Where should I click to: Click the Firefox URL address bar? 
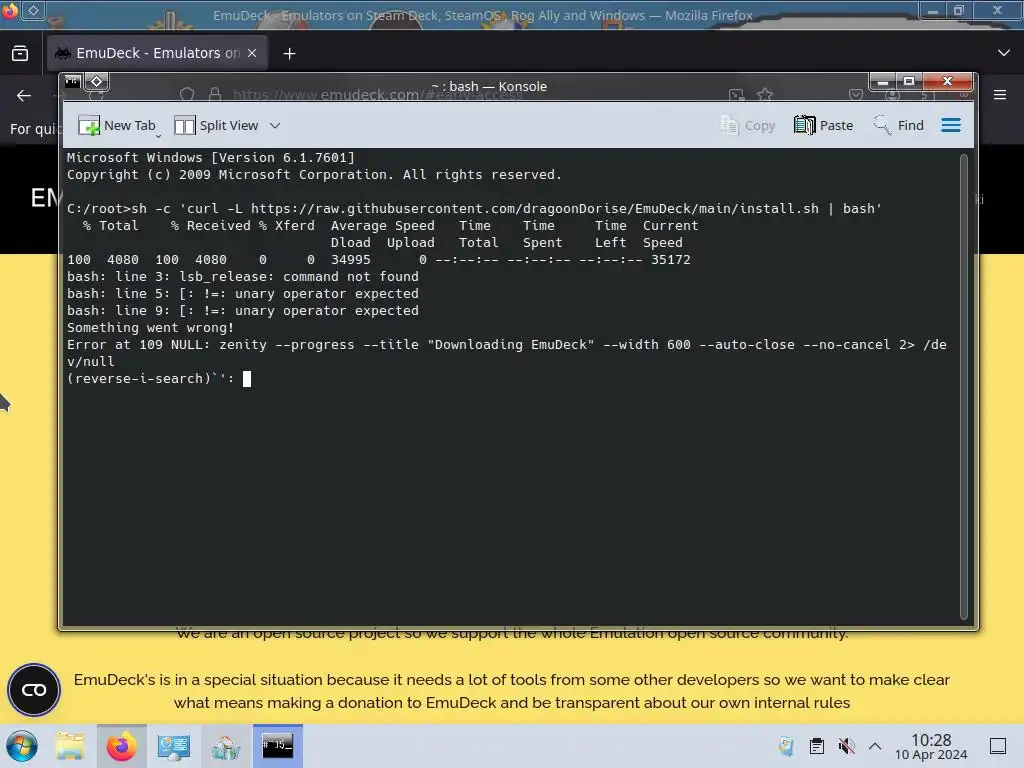[x=475, y=95]
